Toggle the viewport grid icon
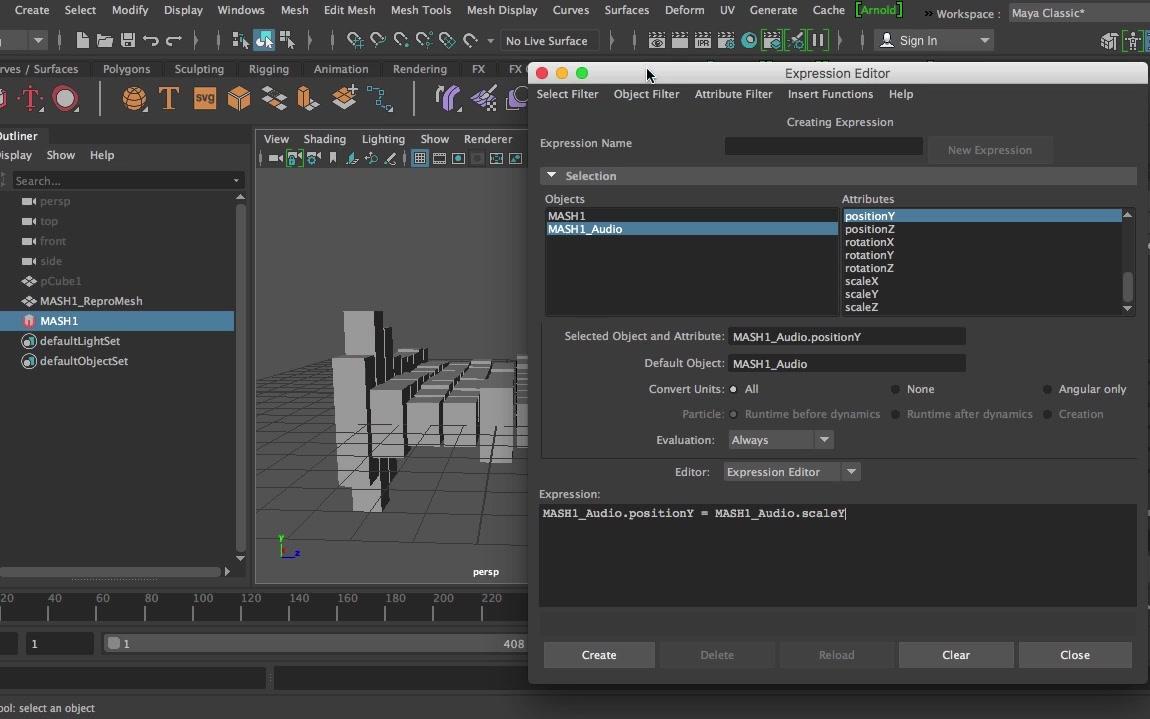Image resolution: width=1150 pixels, height=719 pixels. [x=420, y=159]
